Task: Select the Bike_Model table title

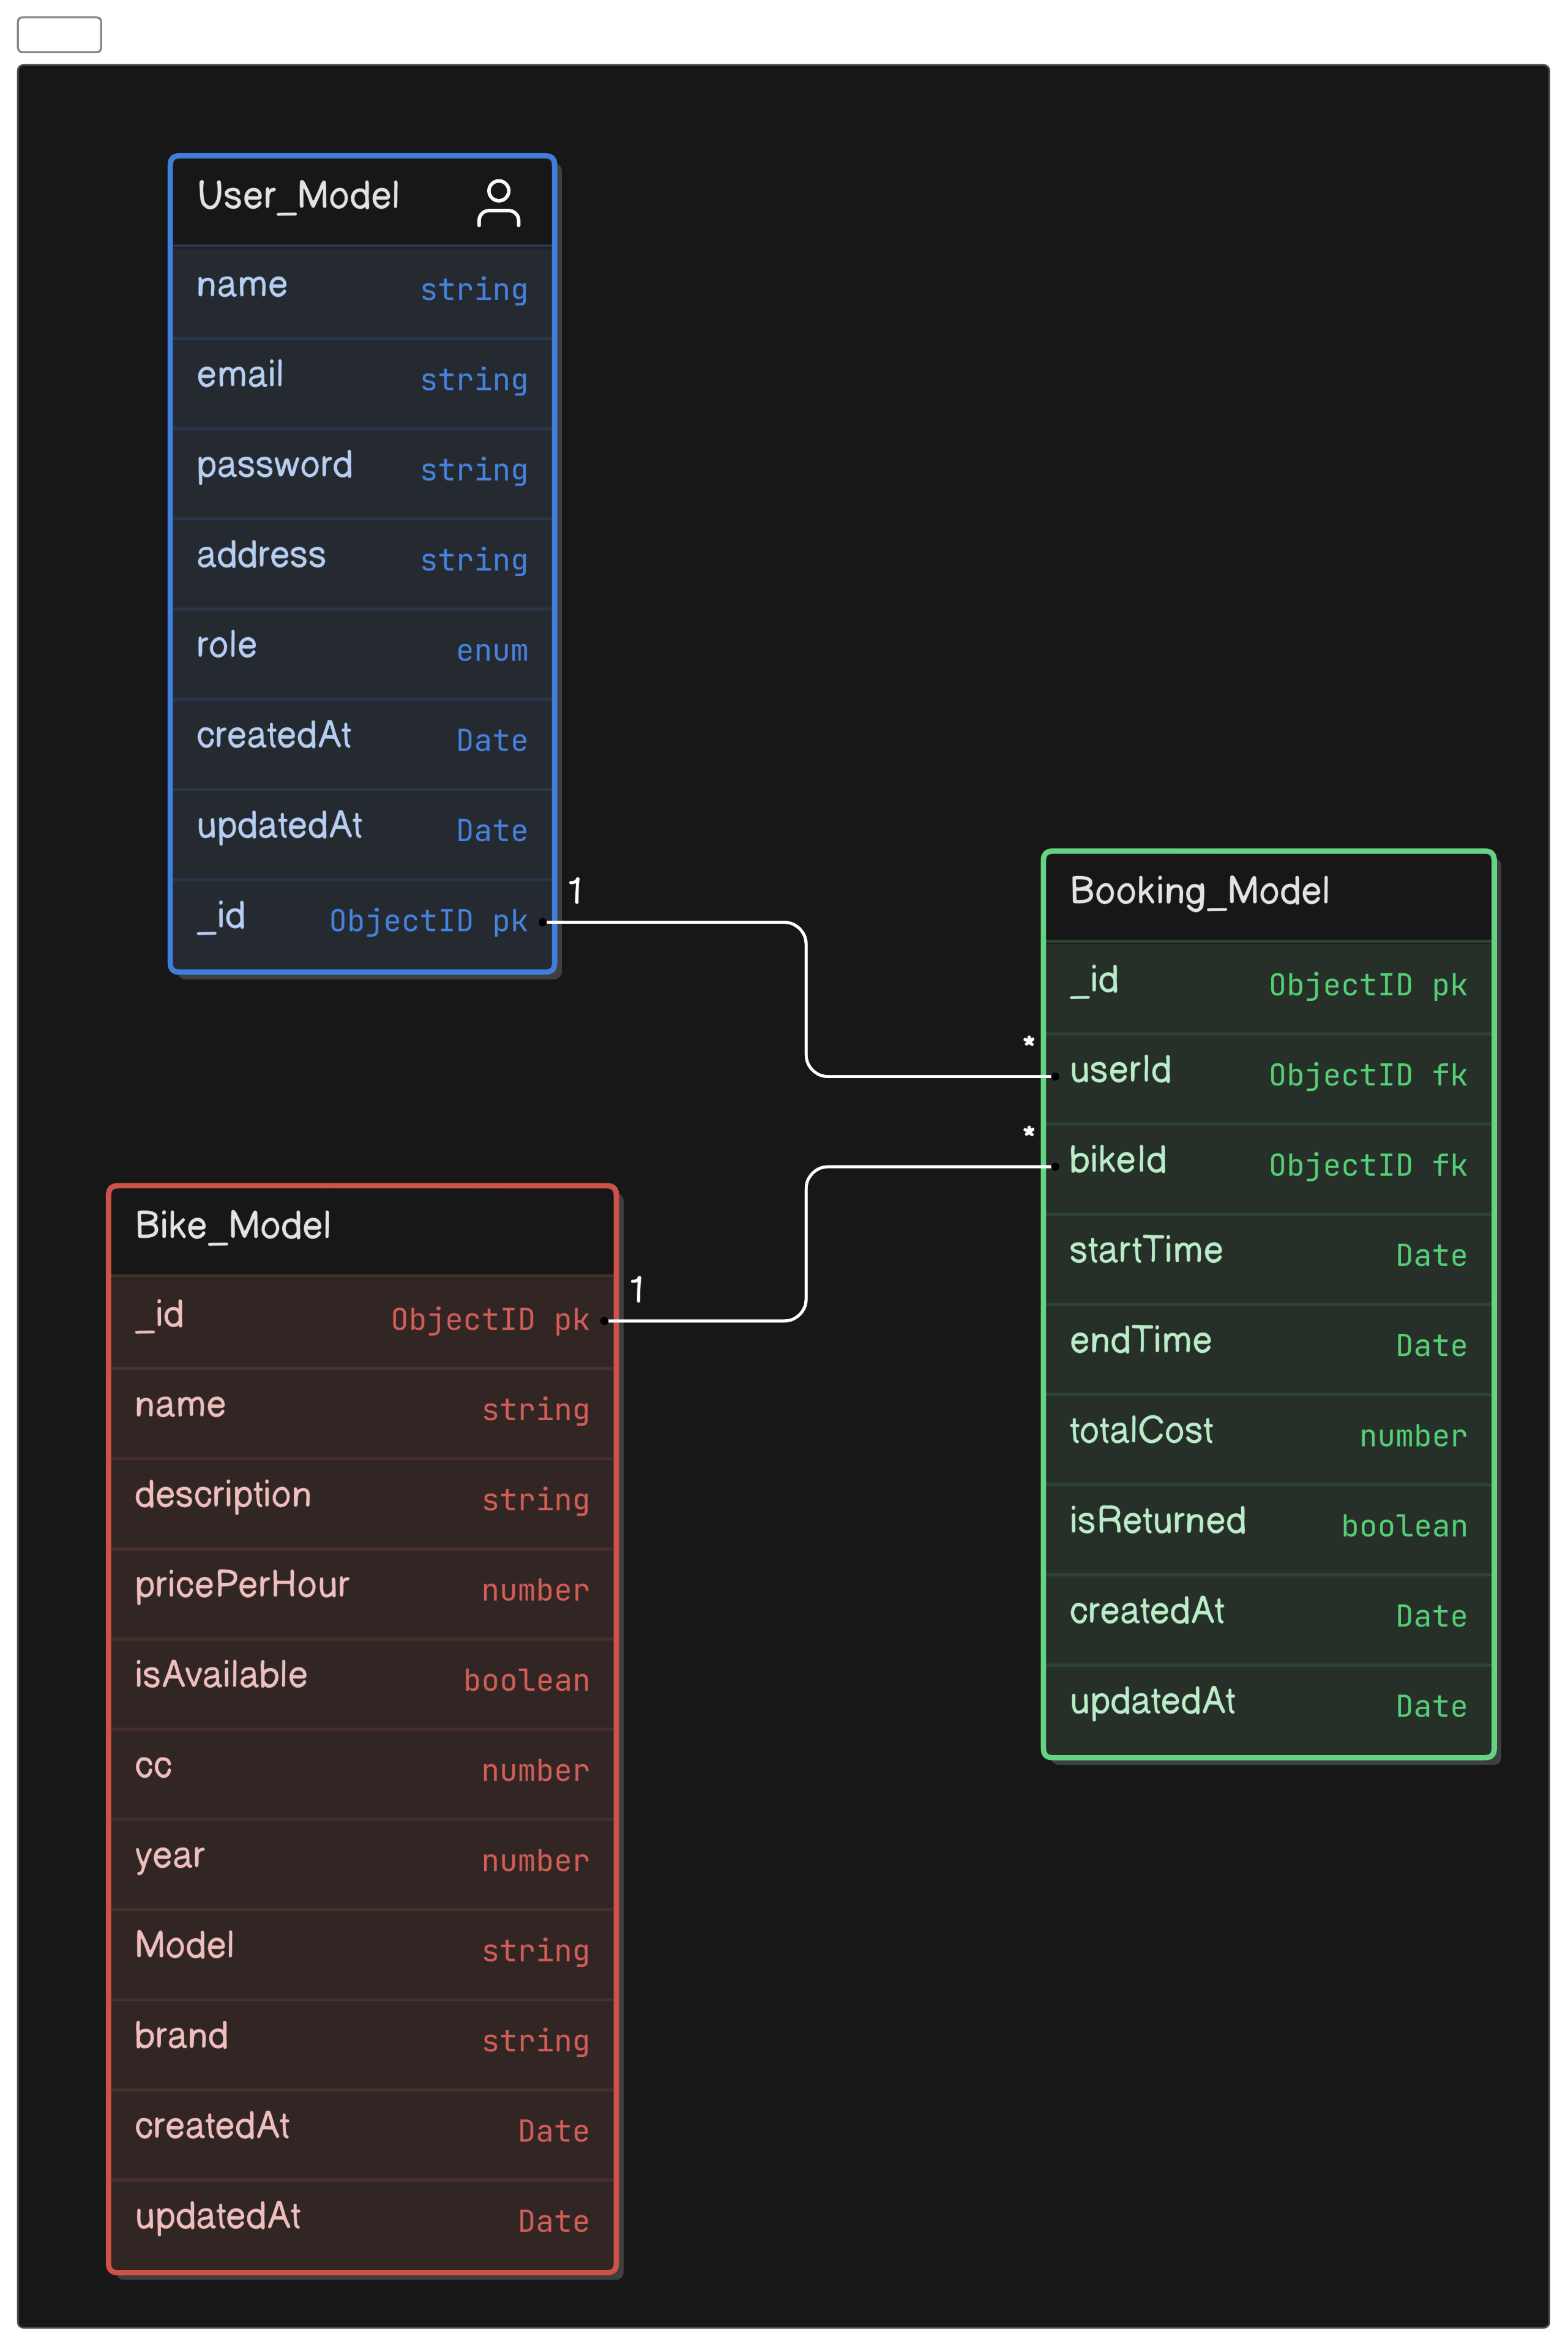Action: (x=233, y=1226)
